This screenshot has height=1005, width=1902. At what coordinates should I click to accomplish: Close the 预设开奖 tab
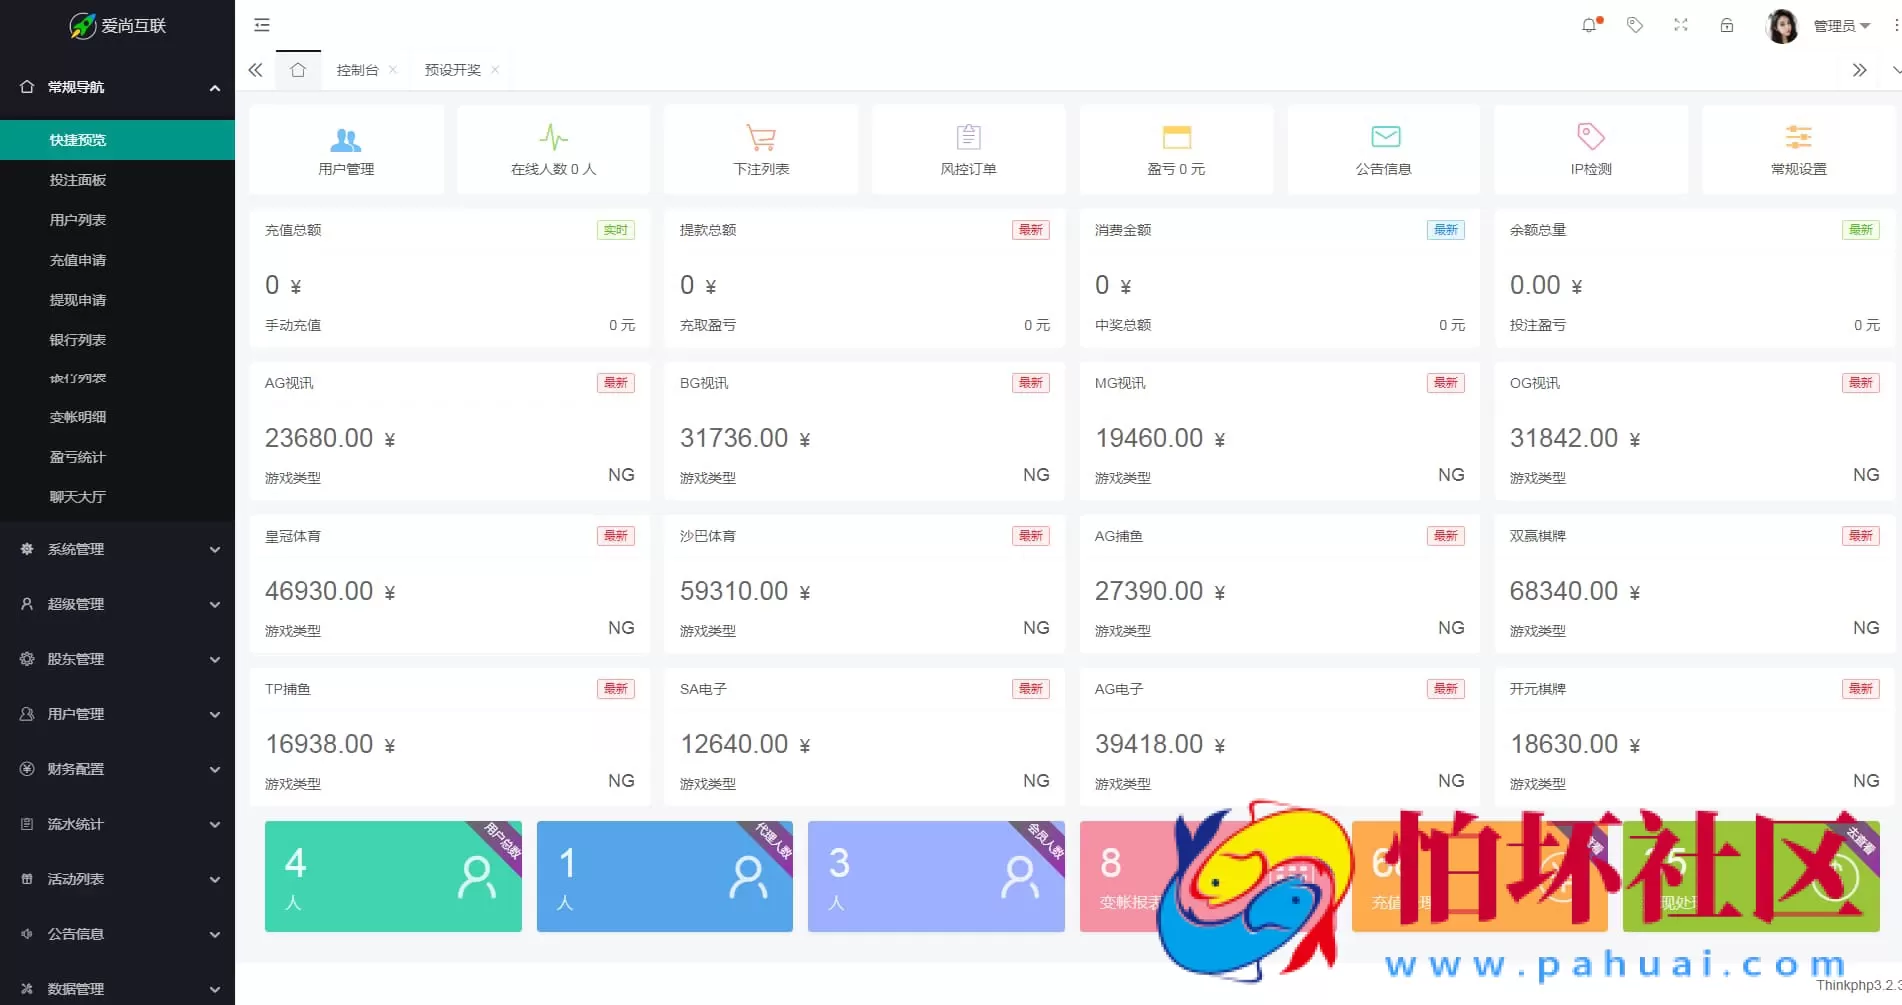494,70
